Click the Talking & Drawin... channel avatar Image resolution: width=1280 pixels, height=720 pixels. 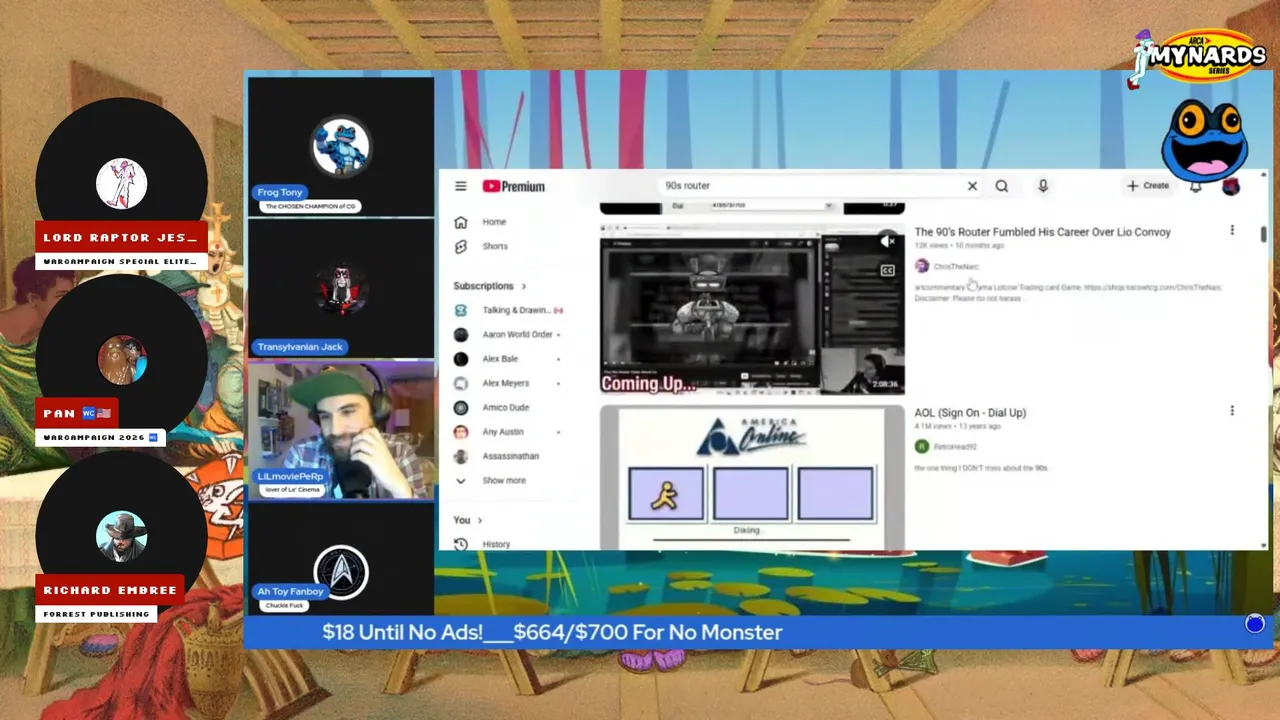tap(460, 310)
